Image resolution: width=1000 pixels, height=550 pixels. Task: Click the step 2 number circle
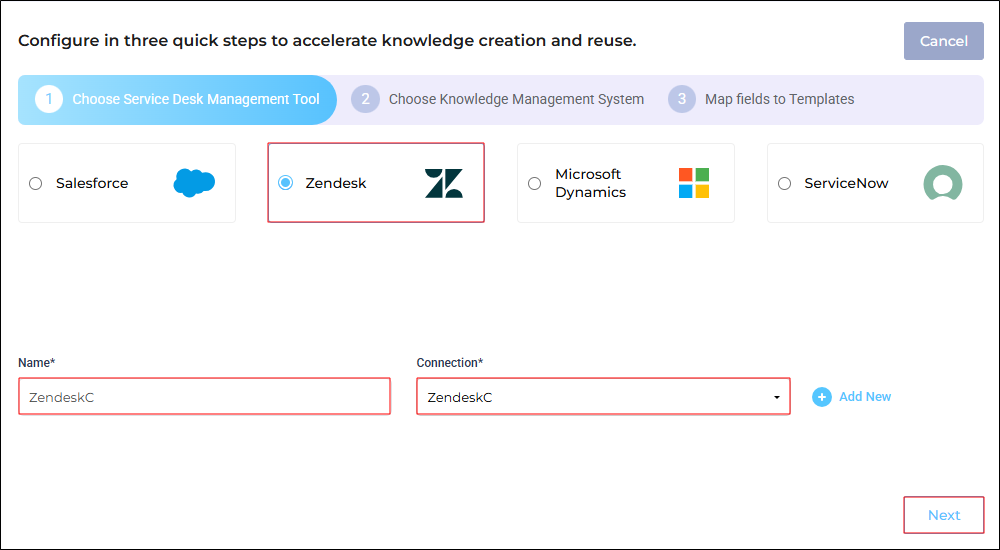365,100
